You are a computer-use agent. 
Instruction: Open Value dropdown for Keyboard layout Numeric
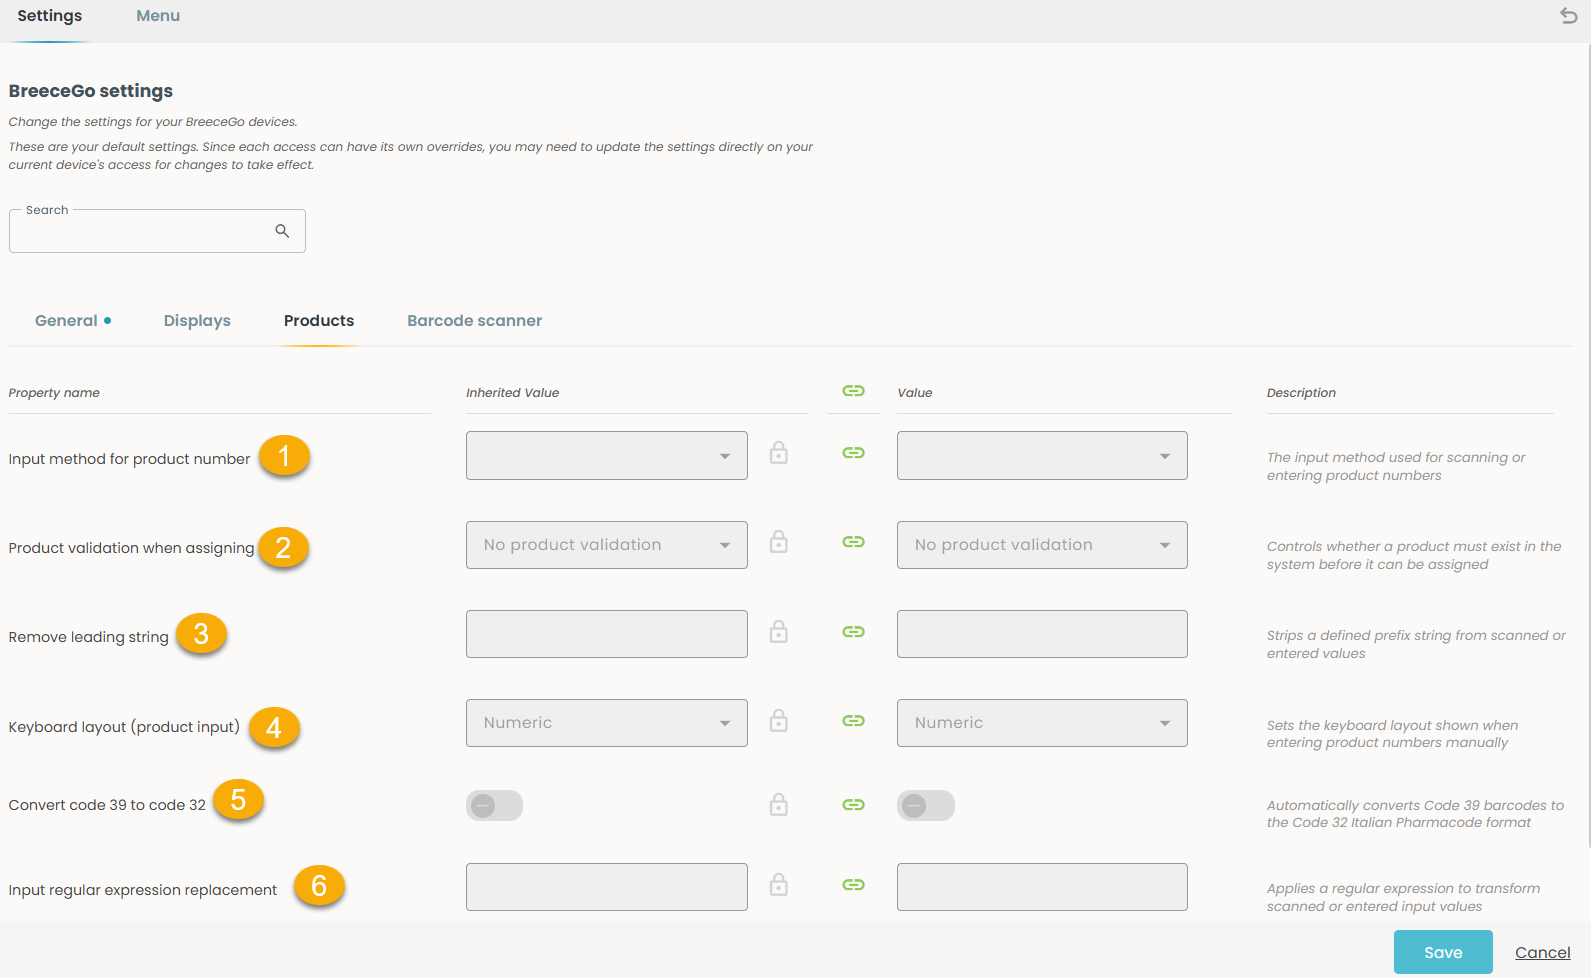click(x=1042, y=723)
